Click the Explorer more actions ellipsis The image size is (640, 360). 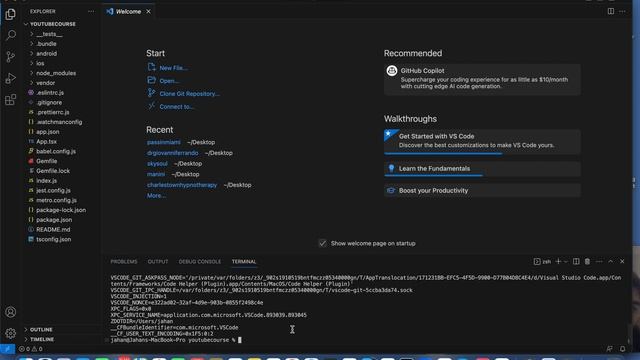click(x=91, y=11)
